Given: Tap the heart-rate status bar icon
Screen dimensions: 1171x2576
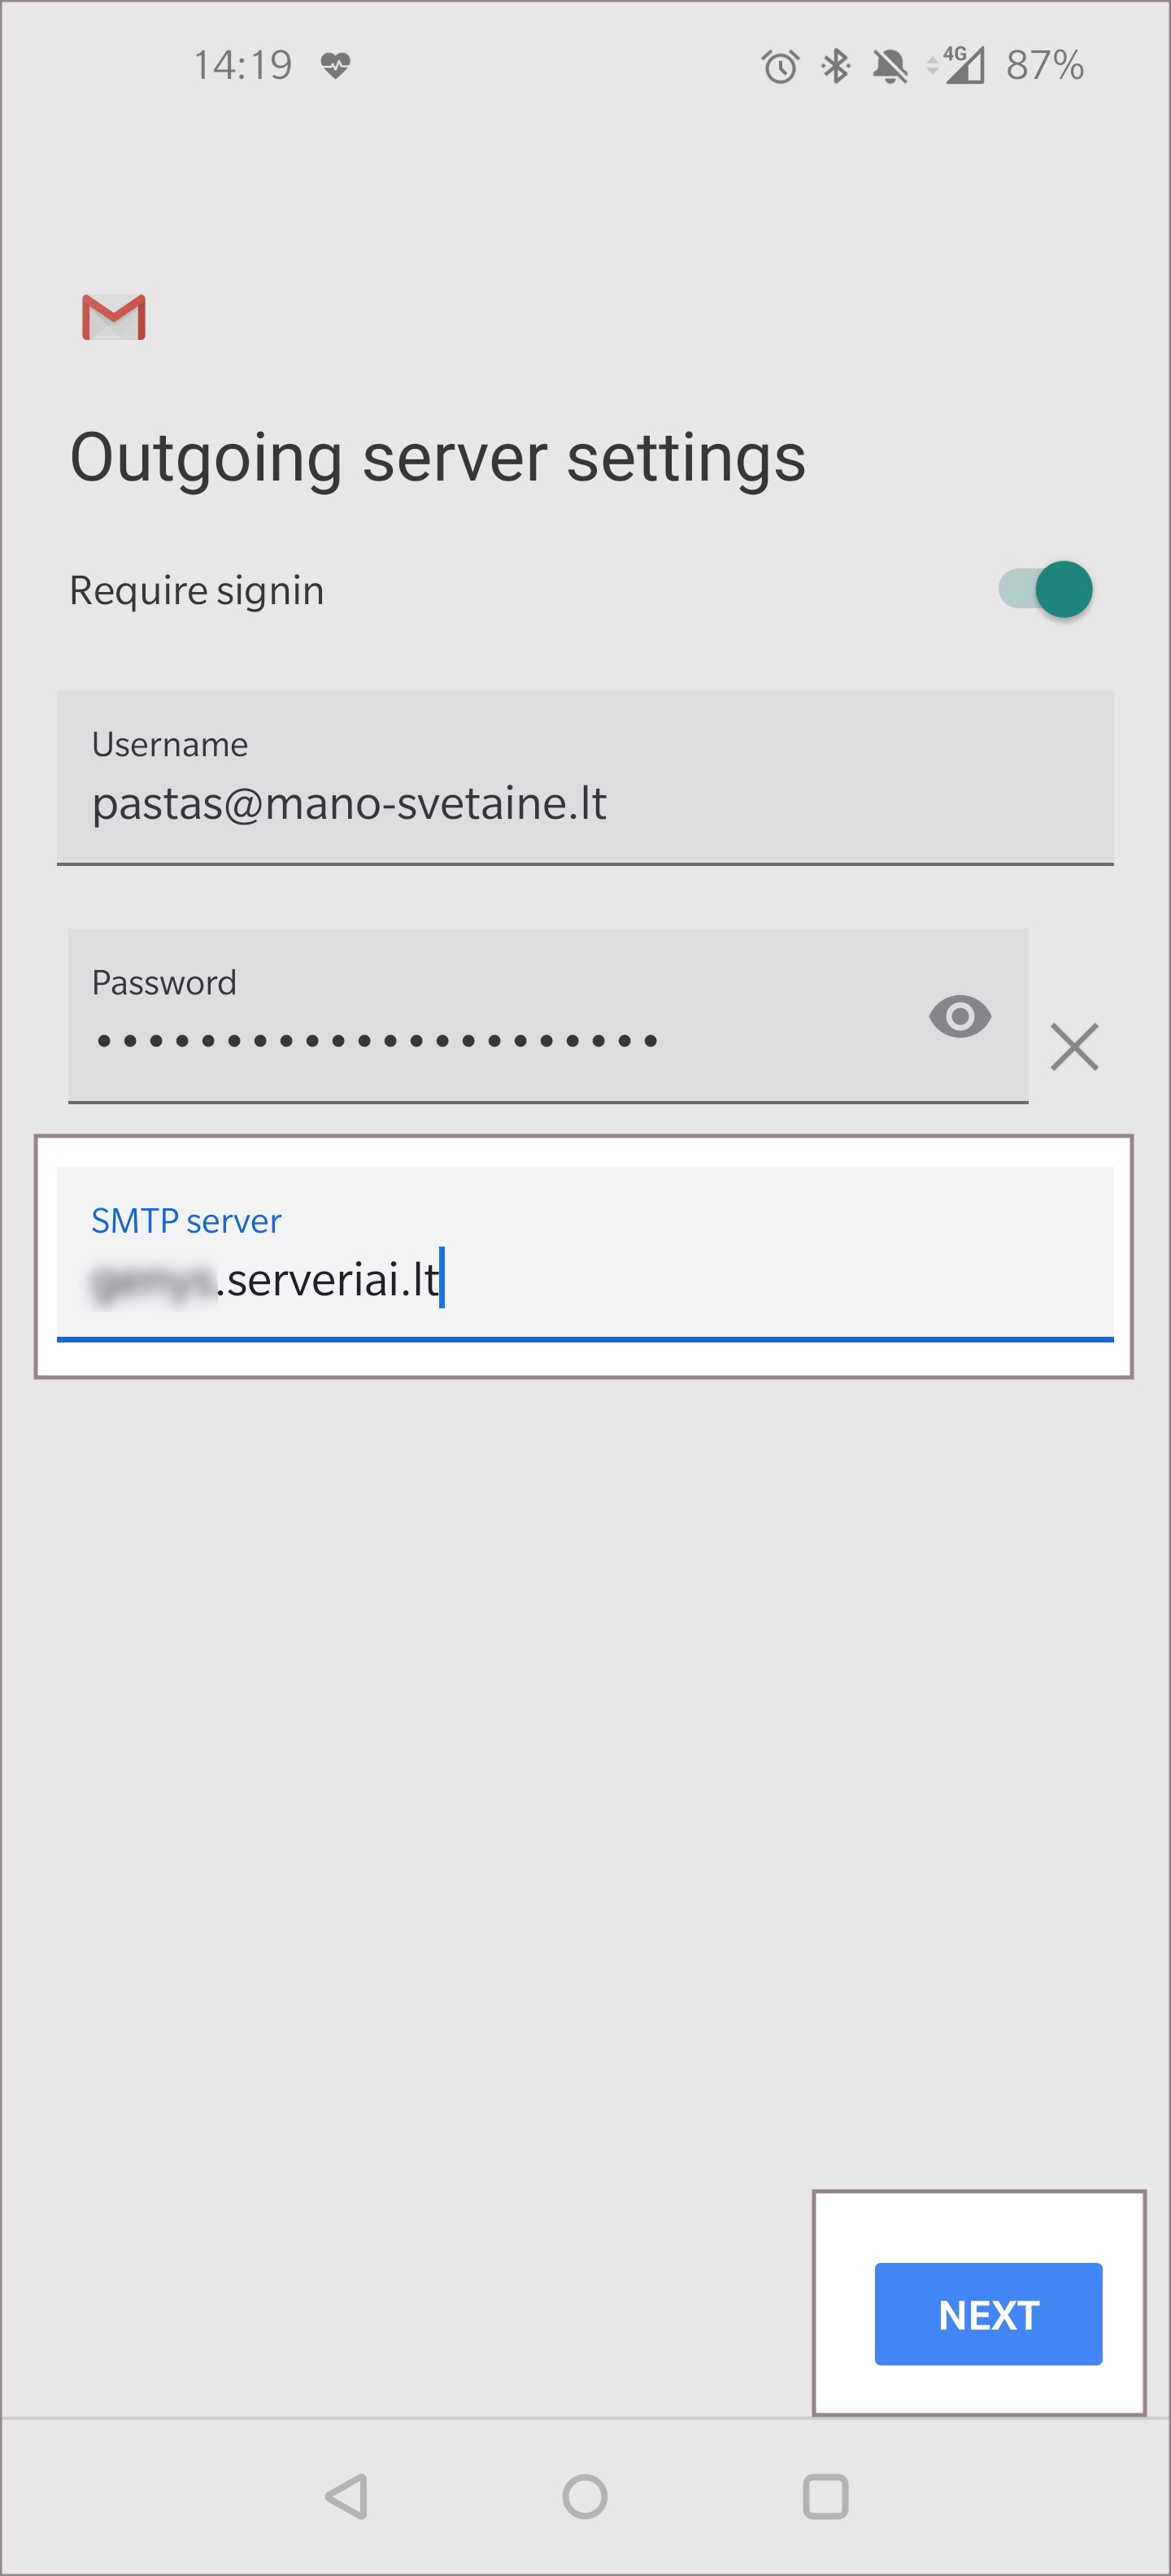Looking at the screenshot, I should click(x=335, y=66).
